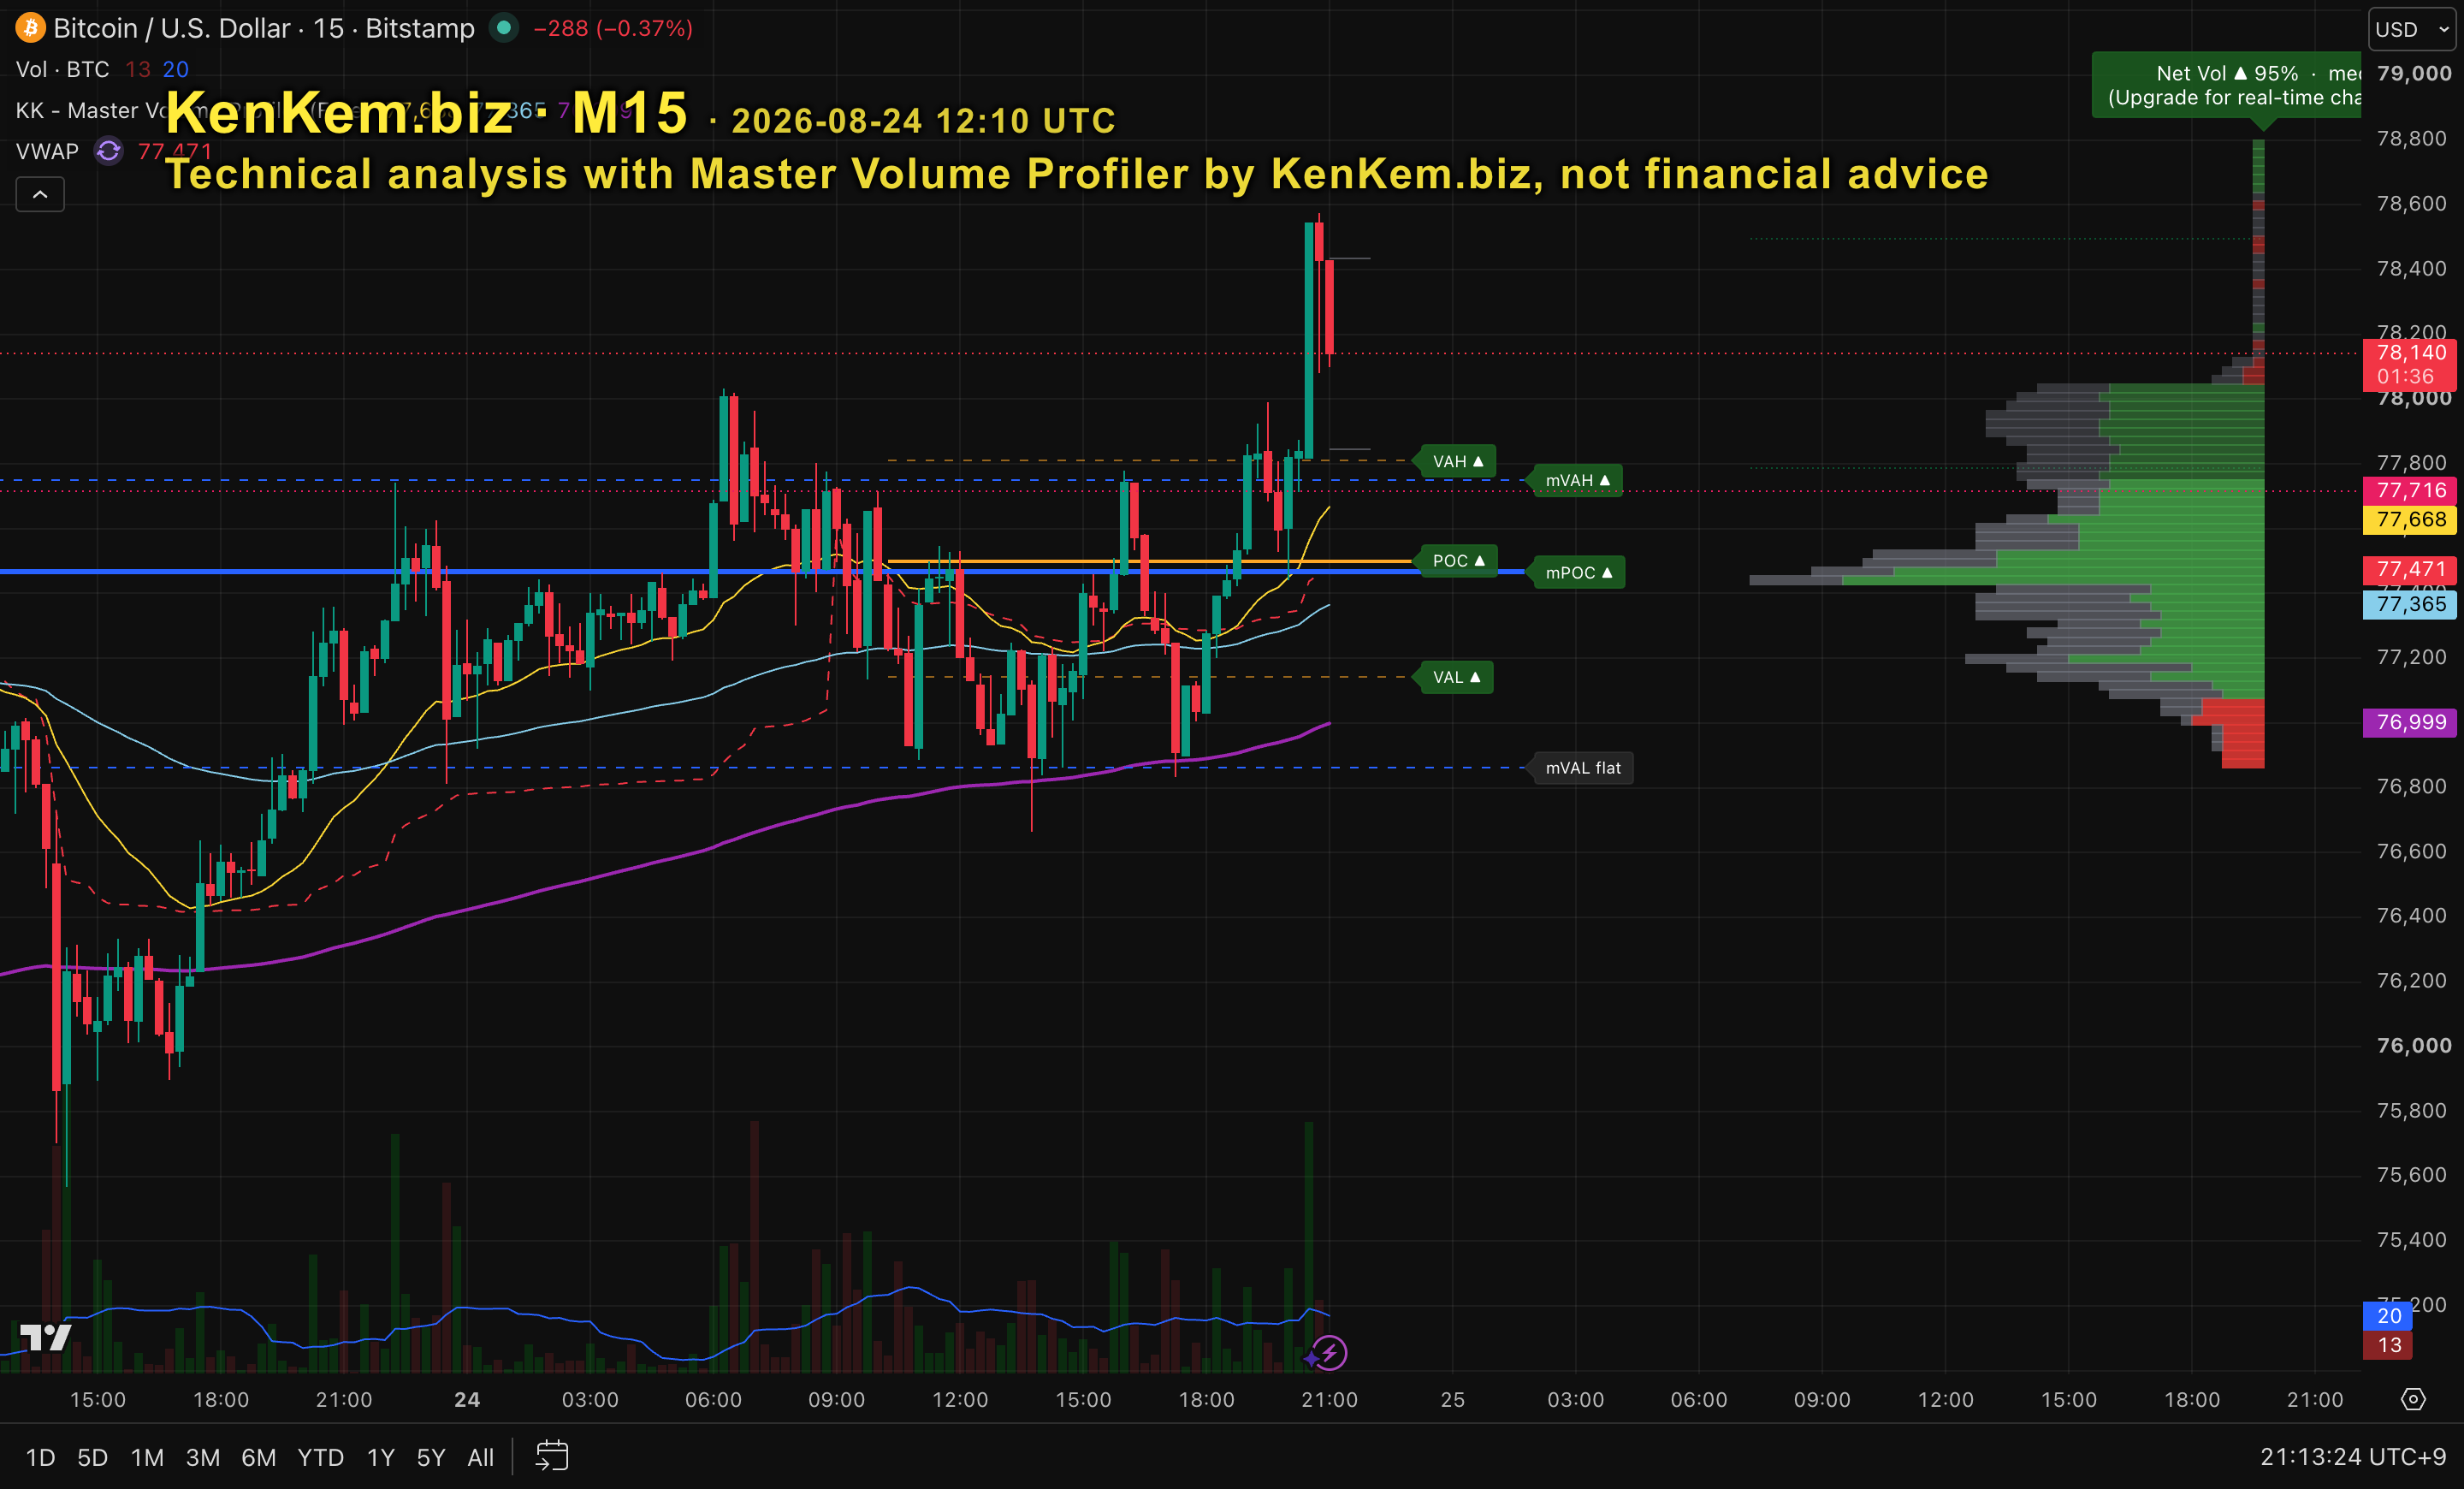Screen dimensions: 2464x1489
Task: Select the VWAP indicator legend label
Action: coord(47,151)
